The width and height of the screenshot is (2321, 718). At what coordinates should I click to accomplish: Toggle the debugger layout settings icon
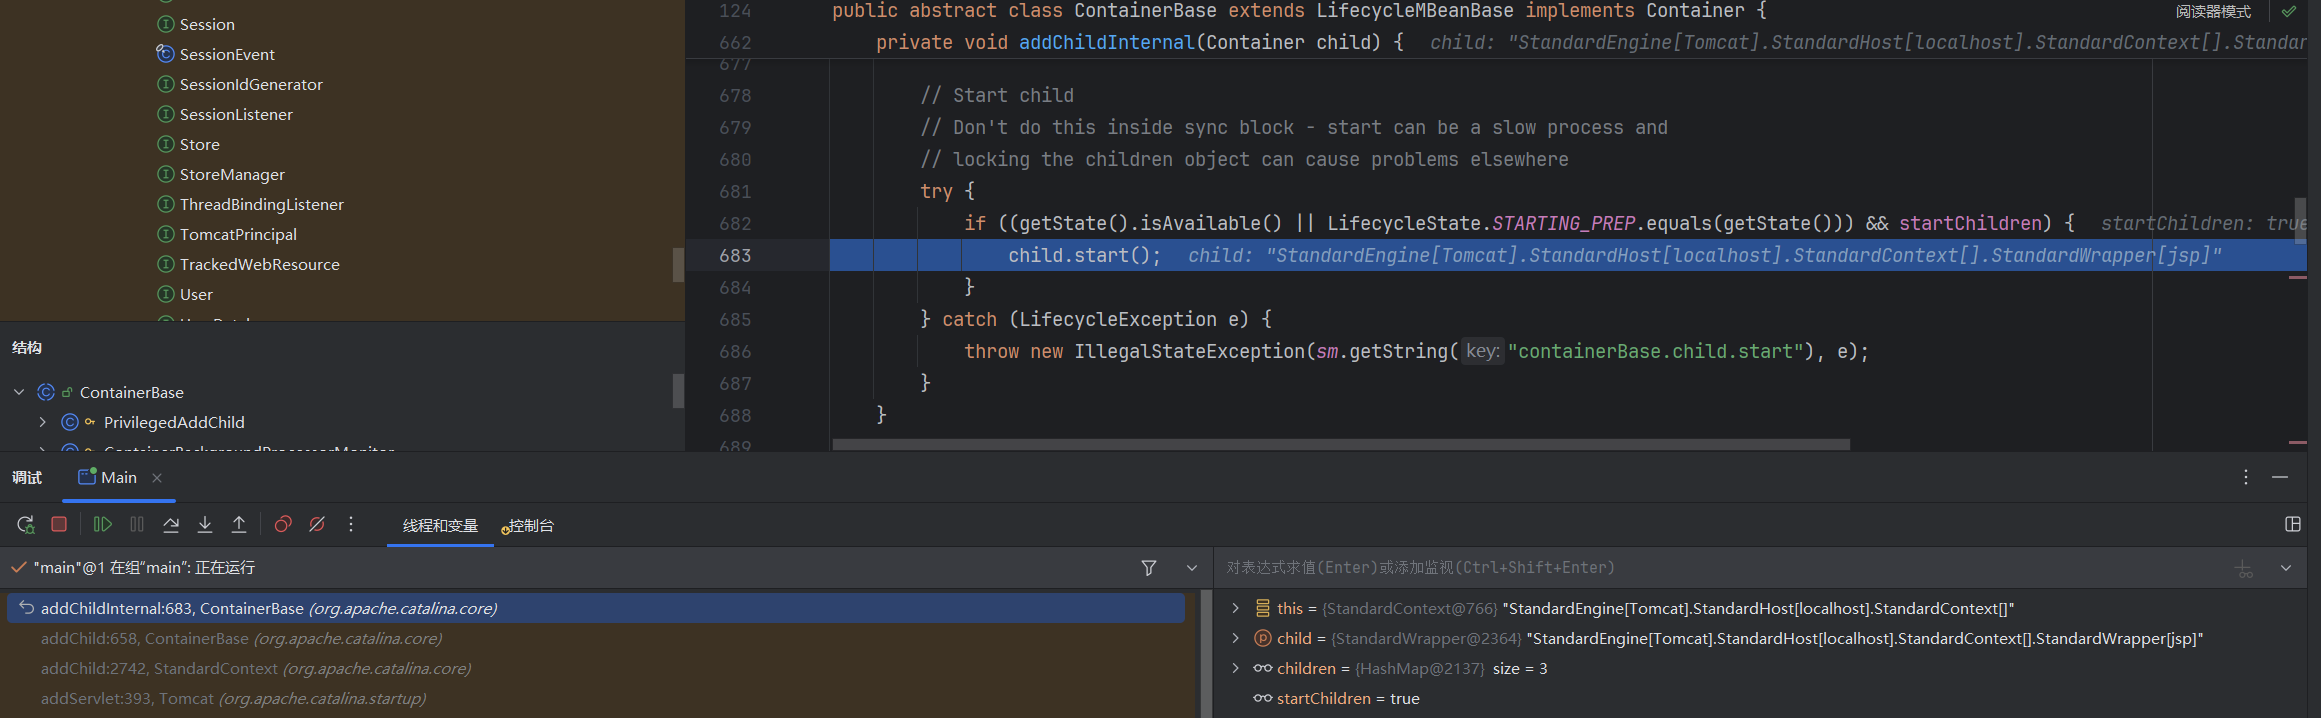[x=2293, y=525]
